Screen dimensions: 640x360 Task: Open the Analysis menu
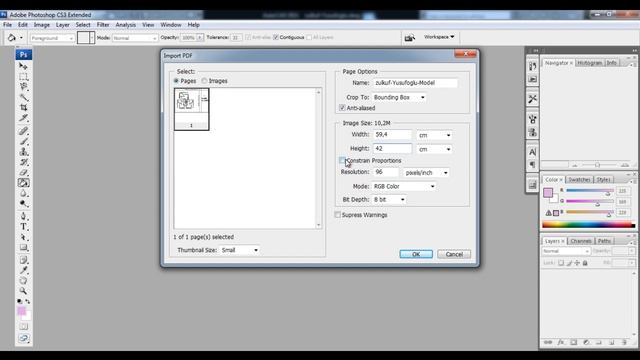[125, 25]
